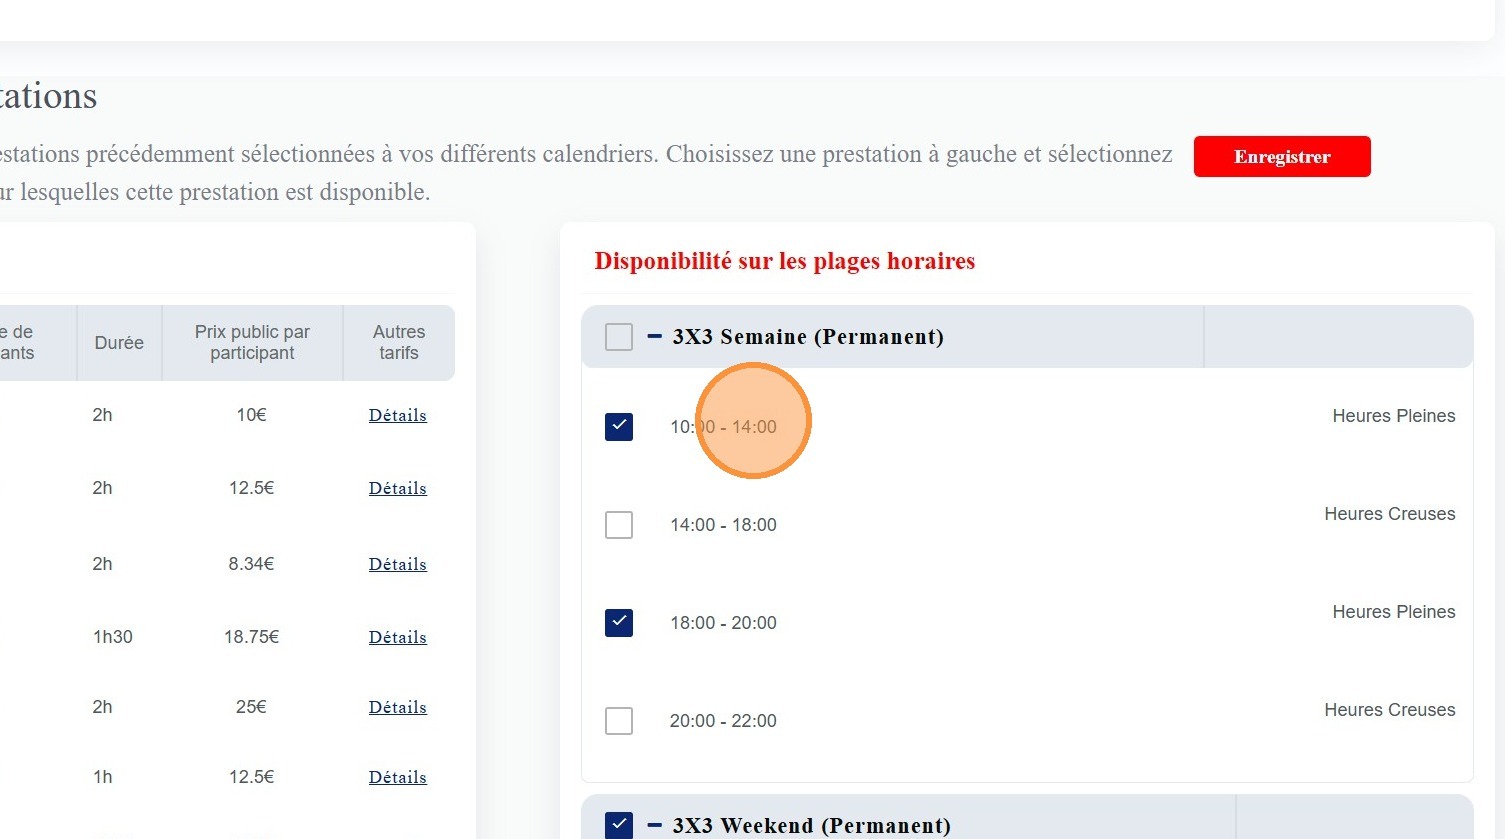Open Détails for the 1h 12.5€ prestation
Viewport: 1505px width, 839px height.
coord(397,777)
